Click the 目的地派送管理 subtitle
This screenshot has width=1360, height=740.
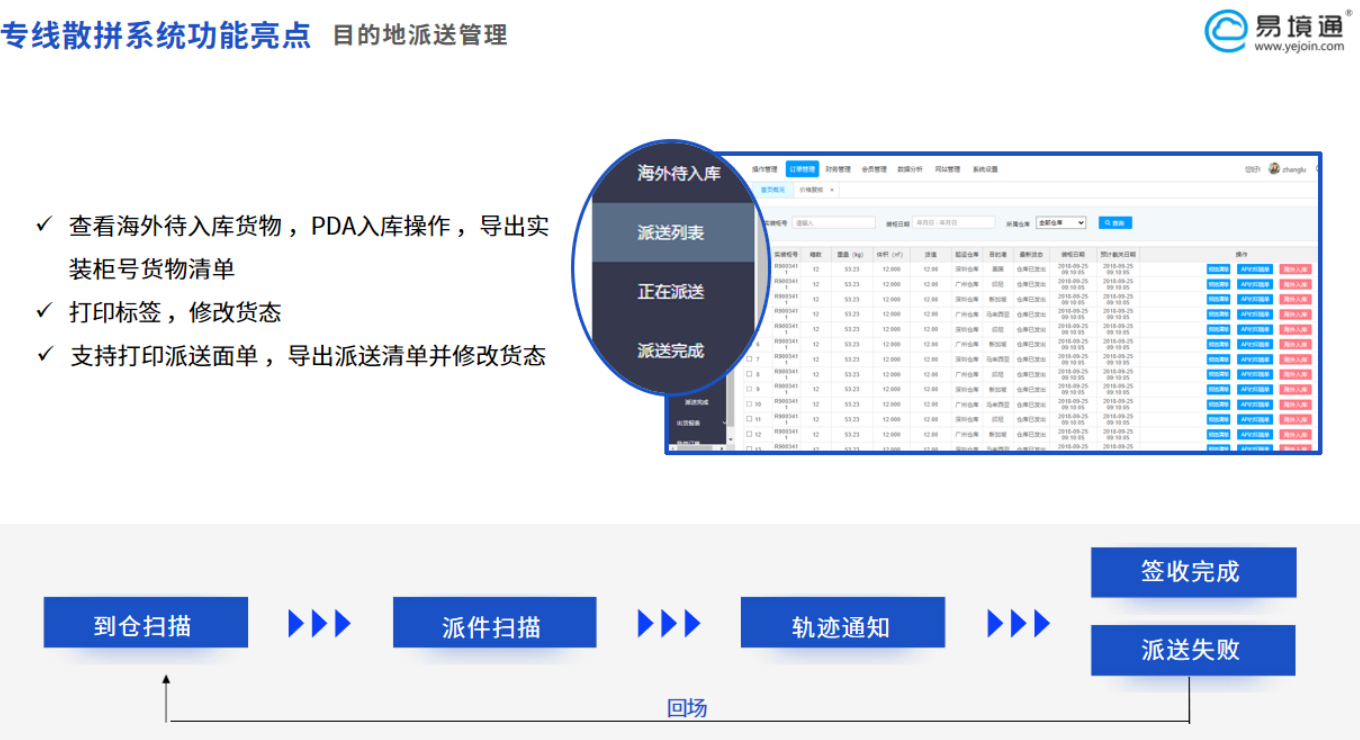click(420, 35)
